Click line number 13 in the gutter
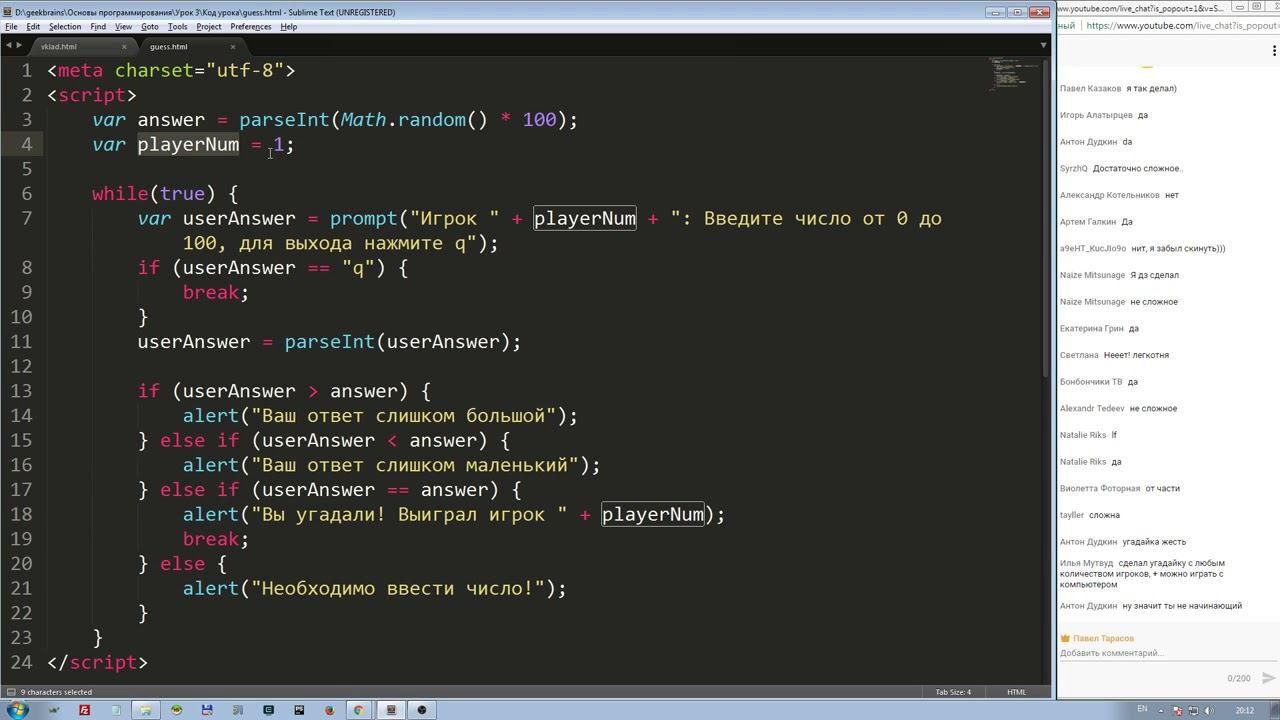 click(21, 391)
